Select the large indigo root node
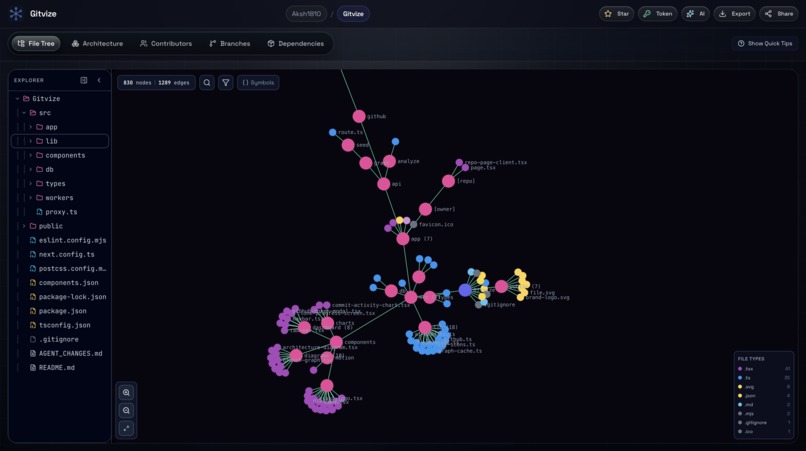This screenshot has width=806, height=451. 465,290
